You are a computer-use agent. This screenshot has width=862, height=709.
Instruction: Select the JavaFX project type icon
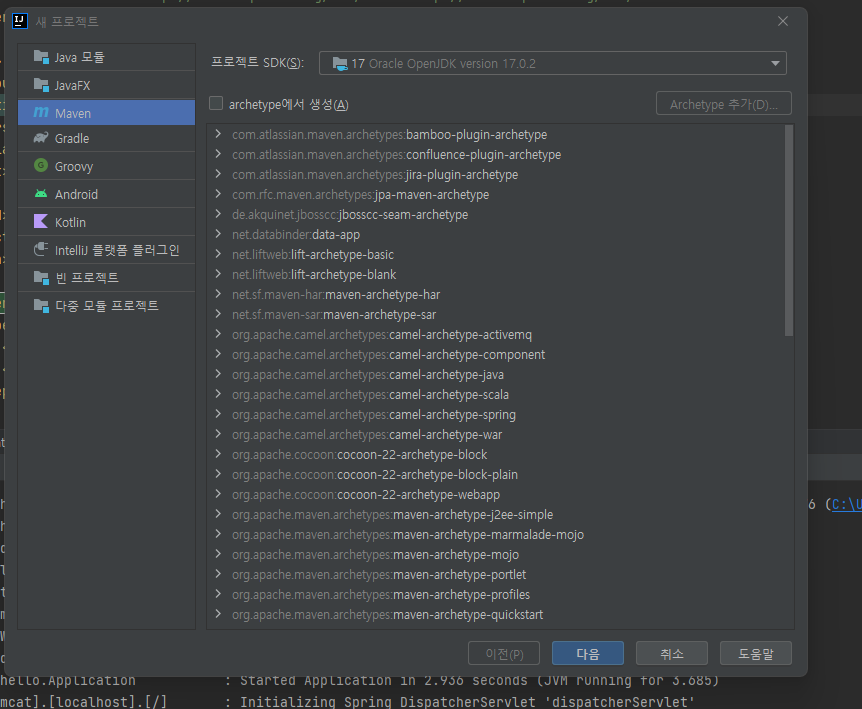point(41,85)
